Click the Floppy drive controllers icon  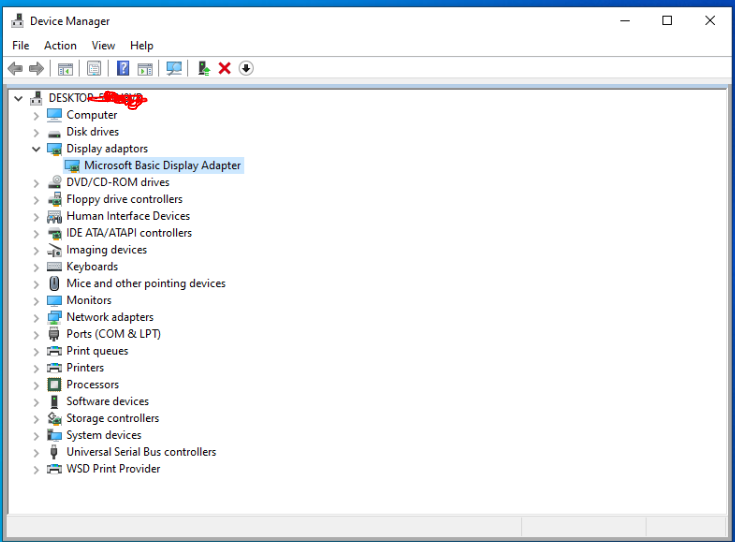point(54,199)
